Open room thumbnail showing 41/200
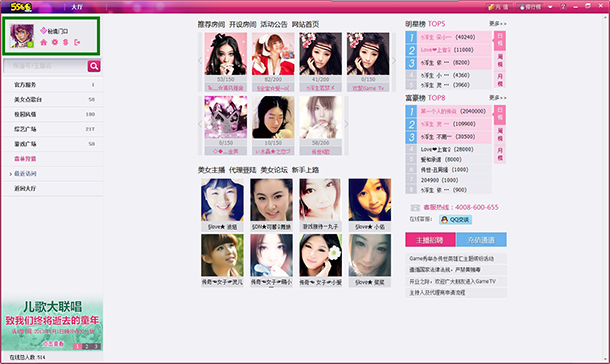610x364 pixels. [321, 54]
